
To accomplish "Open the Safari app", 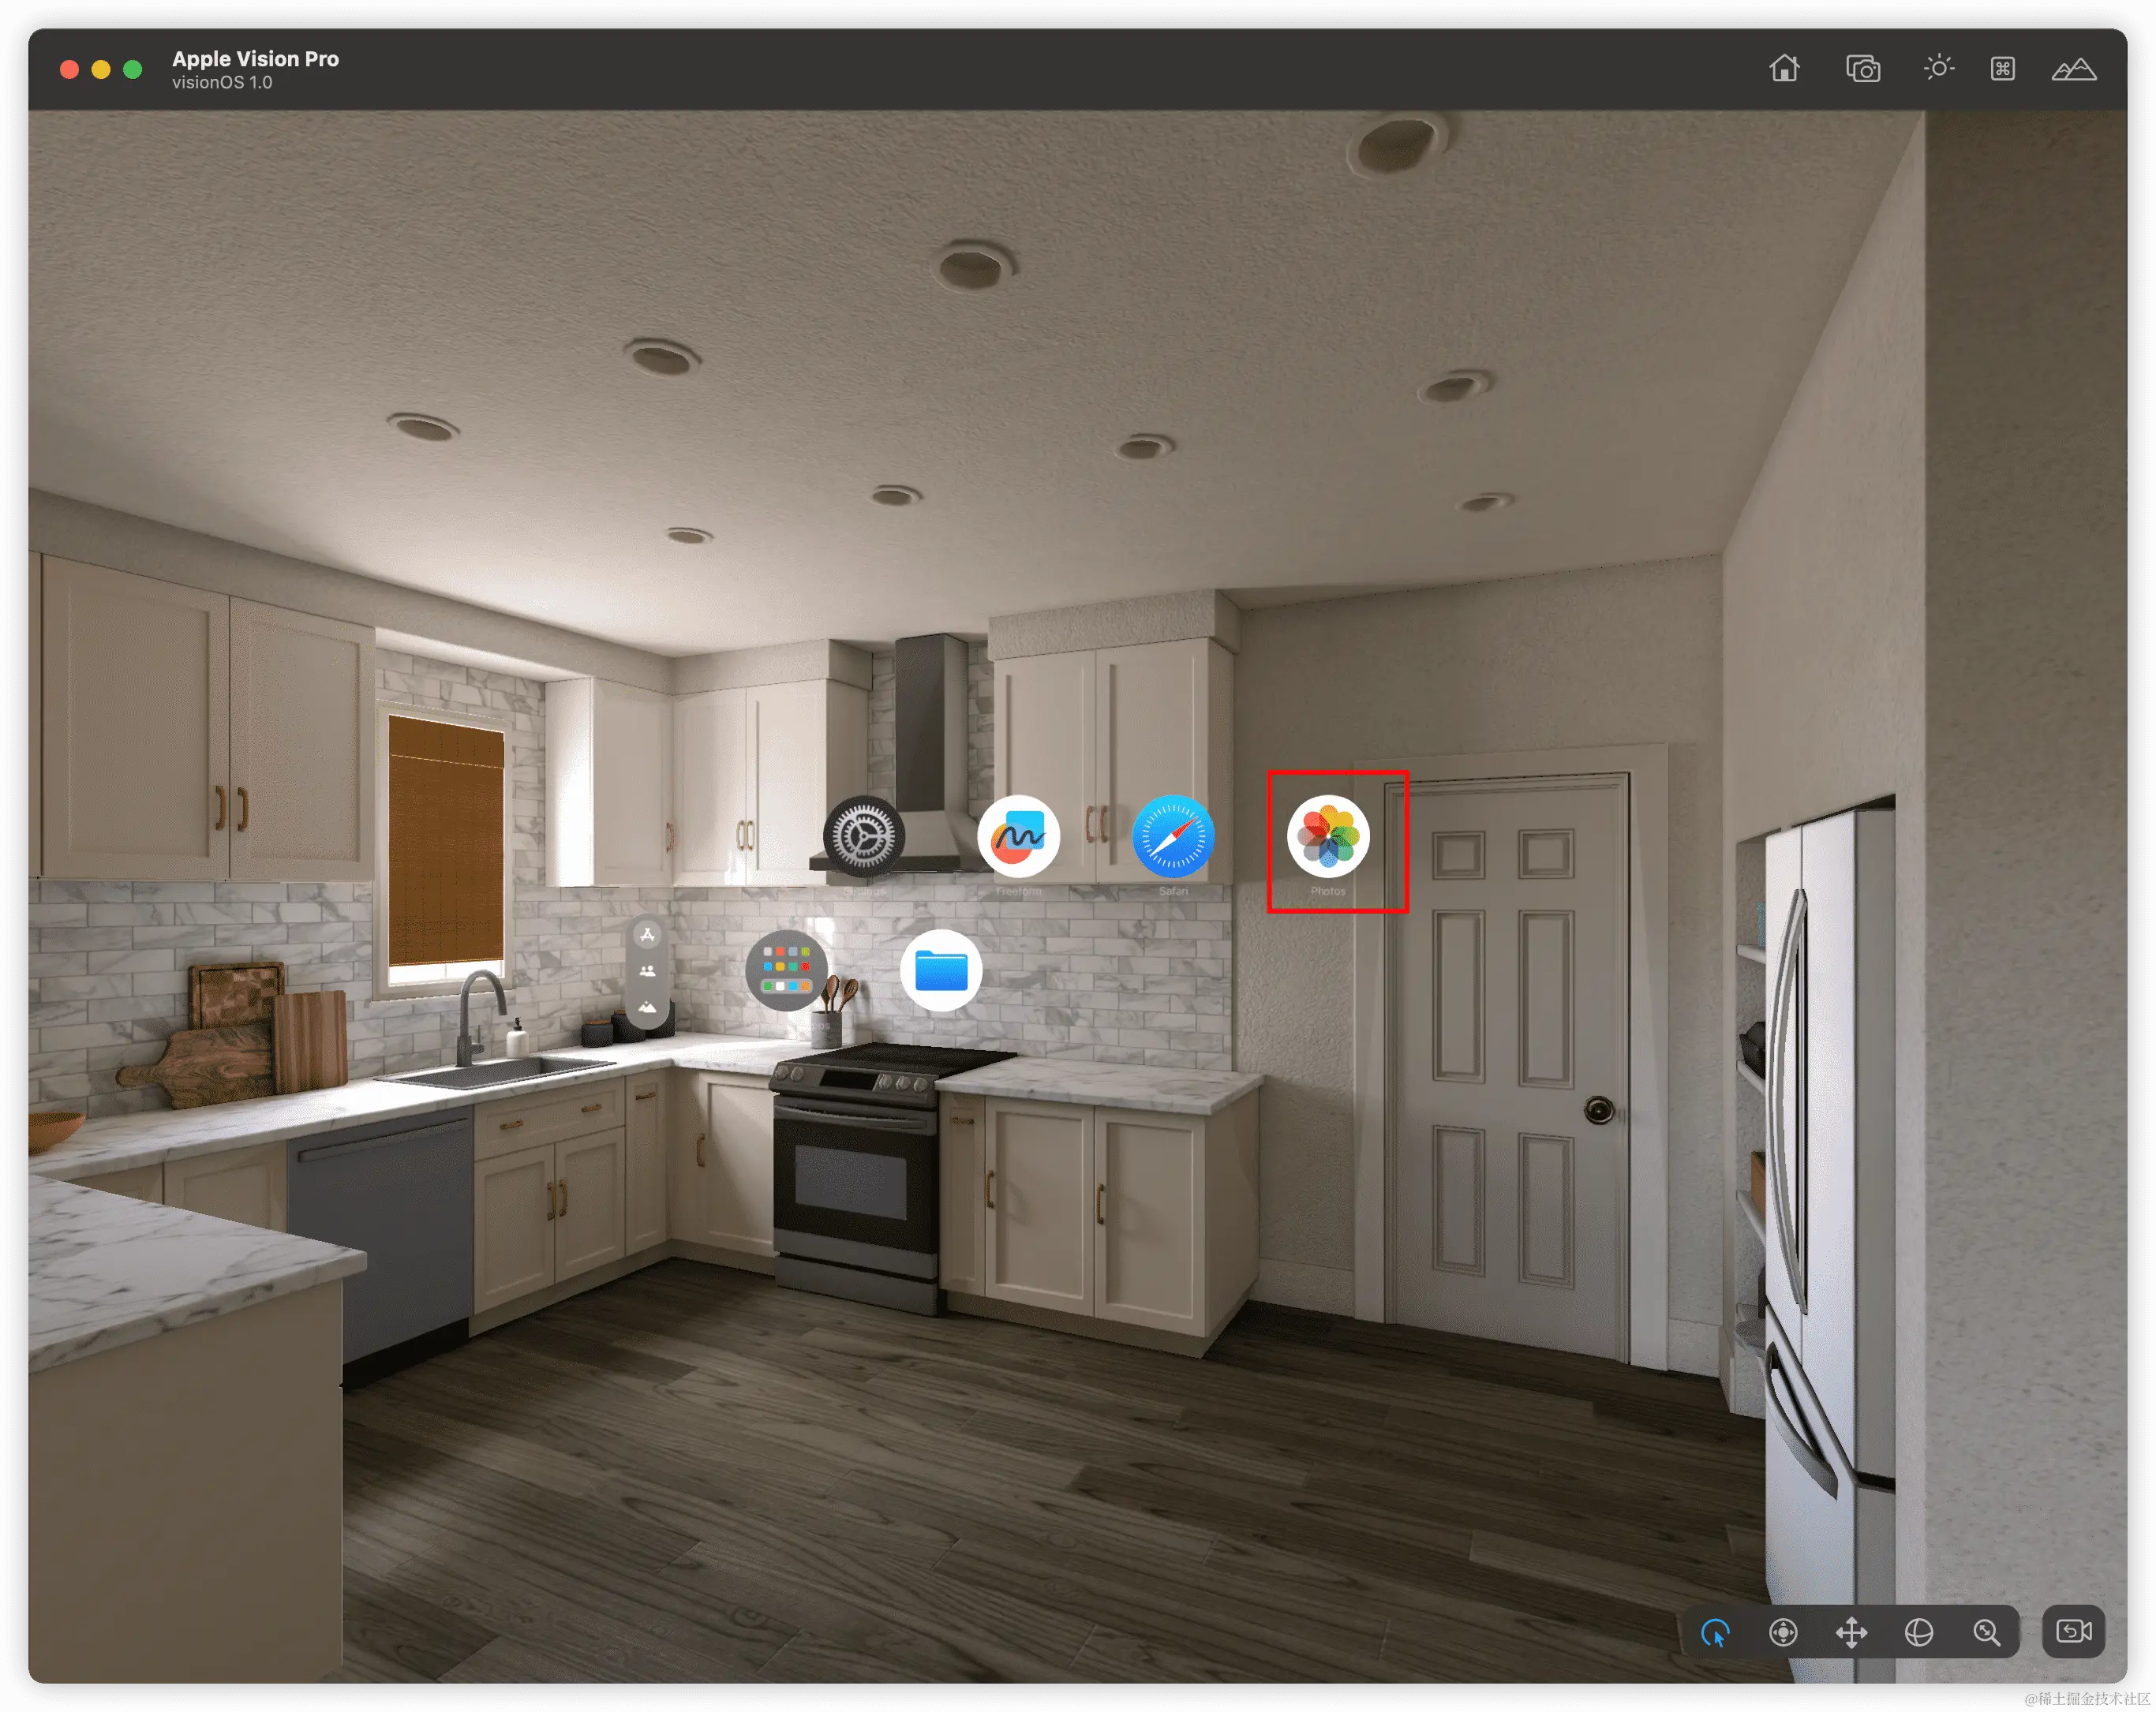I will coord(1173,835).
